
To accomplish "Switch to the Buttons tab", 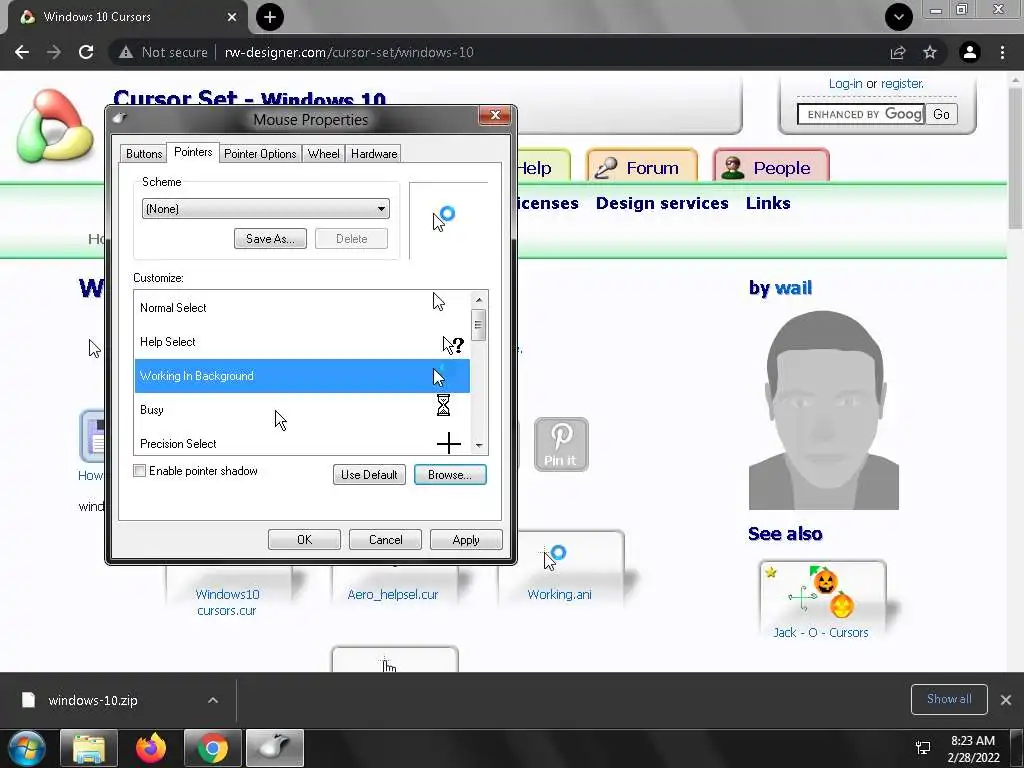I will (144, 154).
